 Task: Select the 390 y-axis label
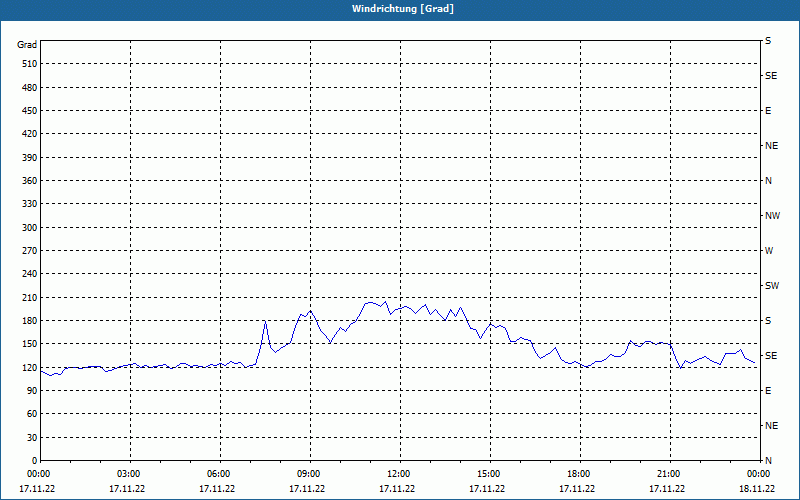coord(30,158)
